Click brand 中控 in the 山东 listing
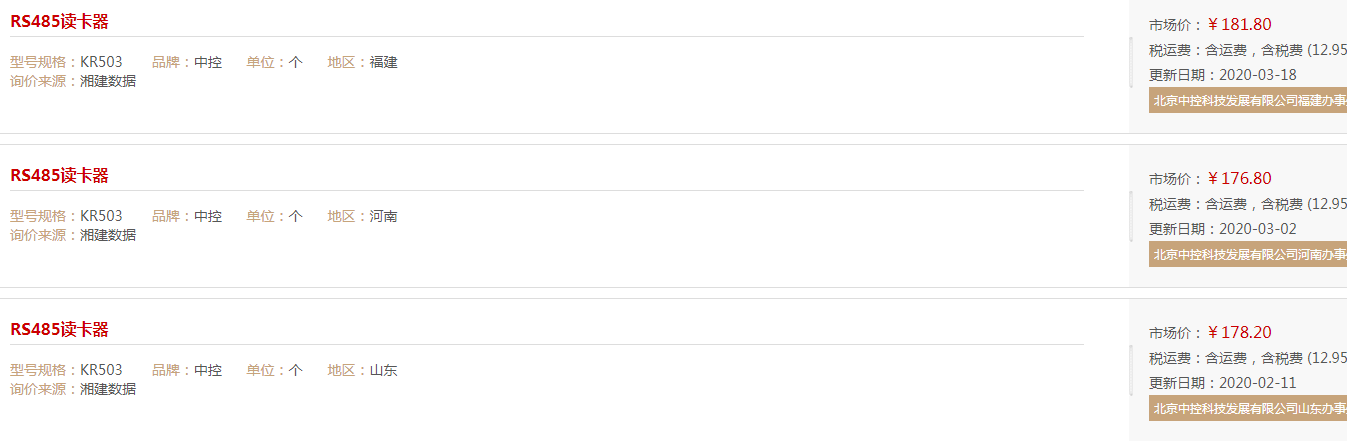 (208, 370)
